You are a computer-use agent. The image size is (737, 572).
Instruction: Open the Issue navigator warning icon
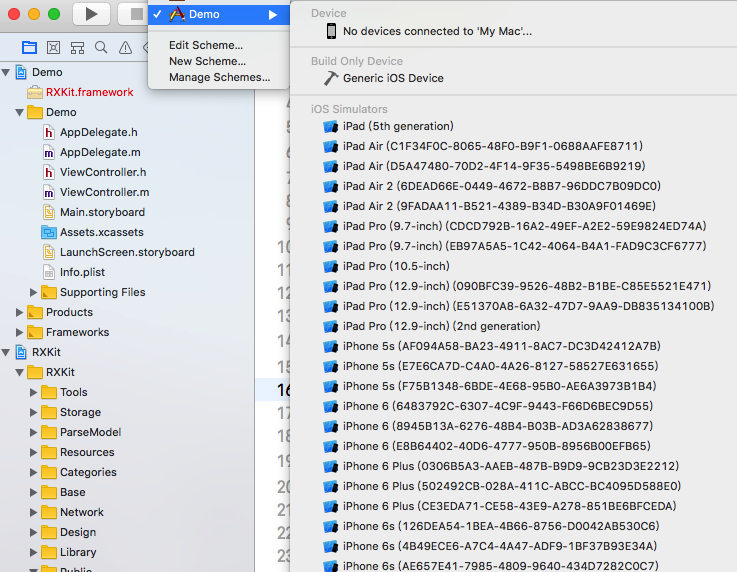[x=125, y=47]
